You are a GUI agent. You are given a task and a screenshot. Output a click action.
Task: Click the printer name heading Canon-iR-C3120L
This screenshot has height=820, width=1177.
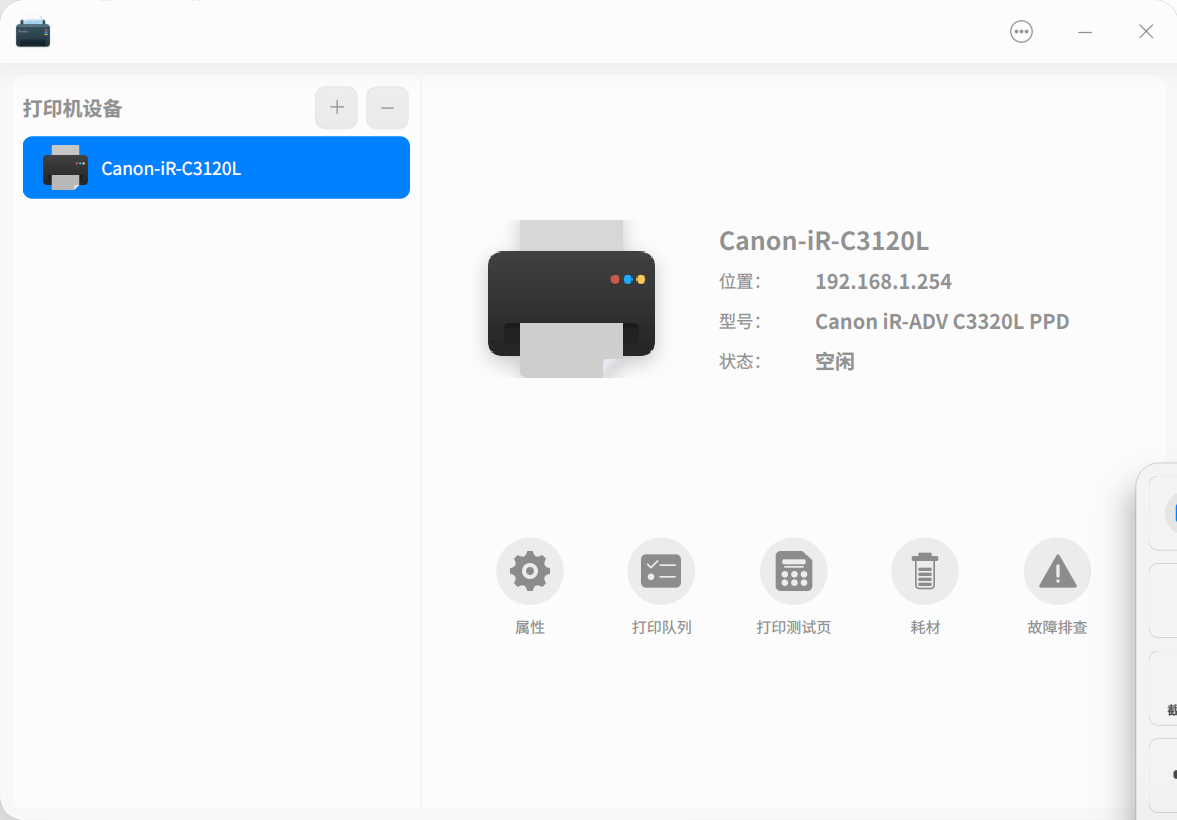click(x=823, y=241)
